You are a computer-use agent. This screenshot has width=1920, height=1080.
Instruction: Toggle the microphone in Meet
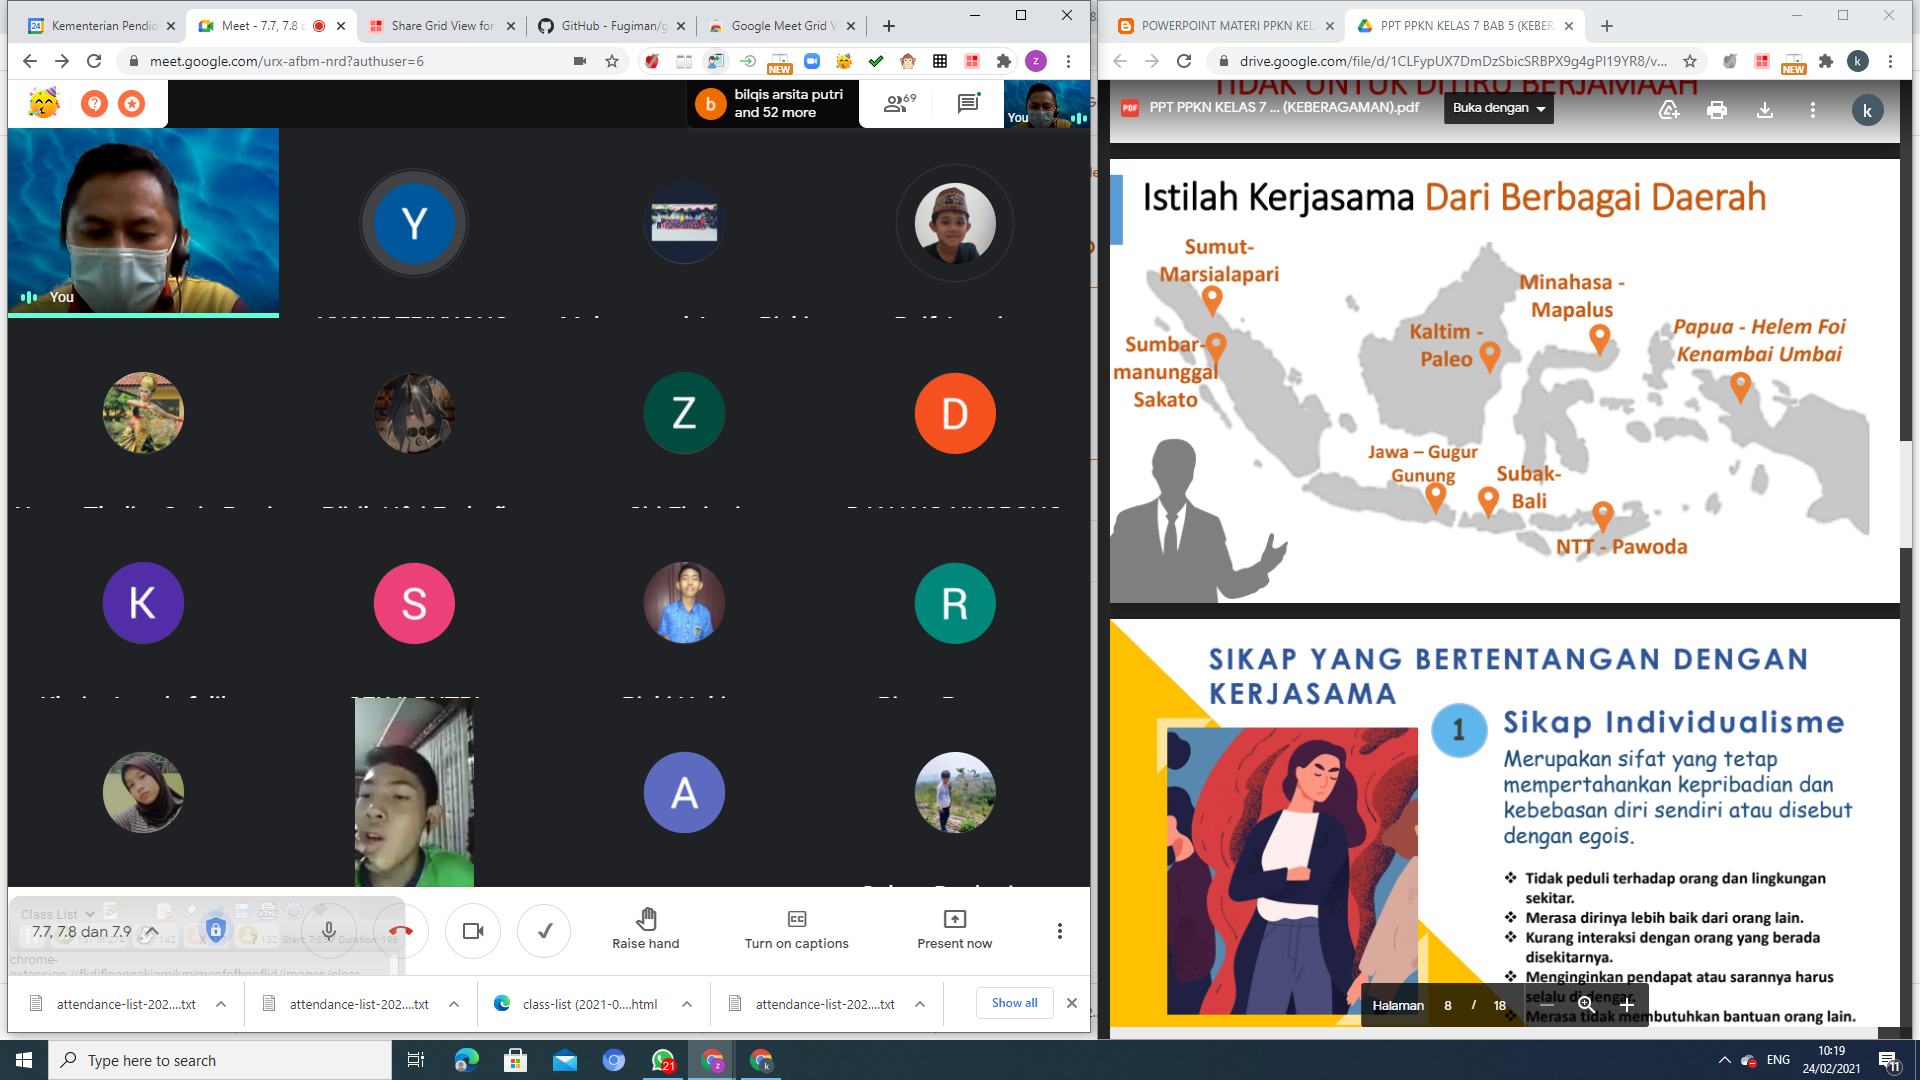click(x=328, y=931)
